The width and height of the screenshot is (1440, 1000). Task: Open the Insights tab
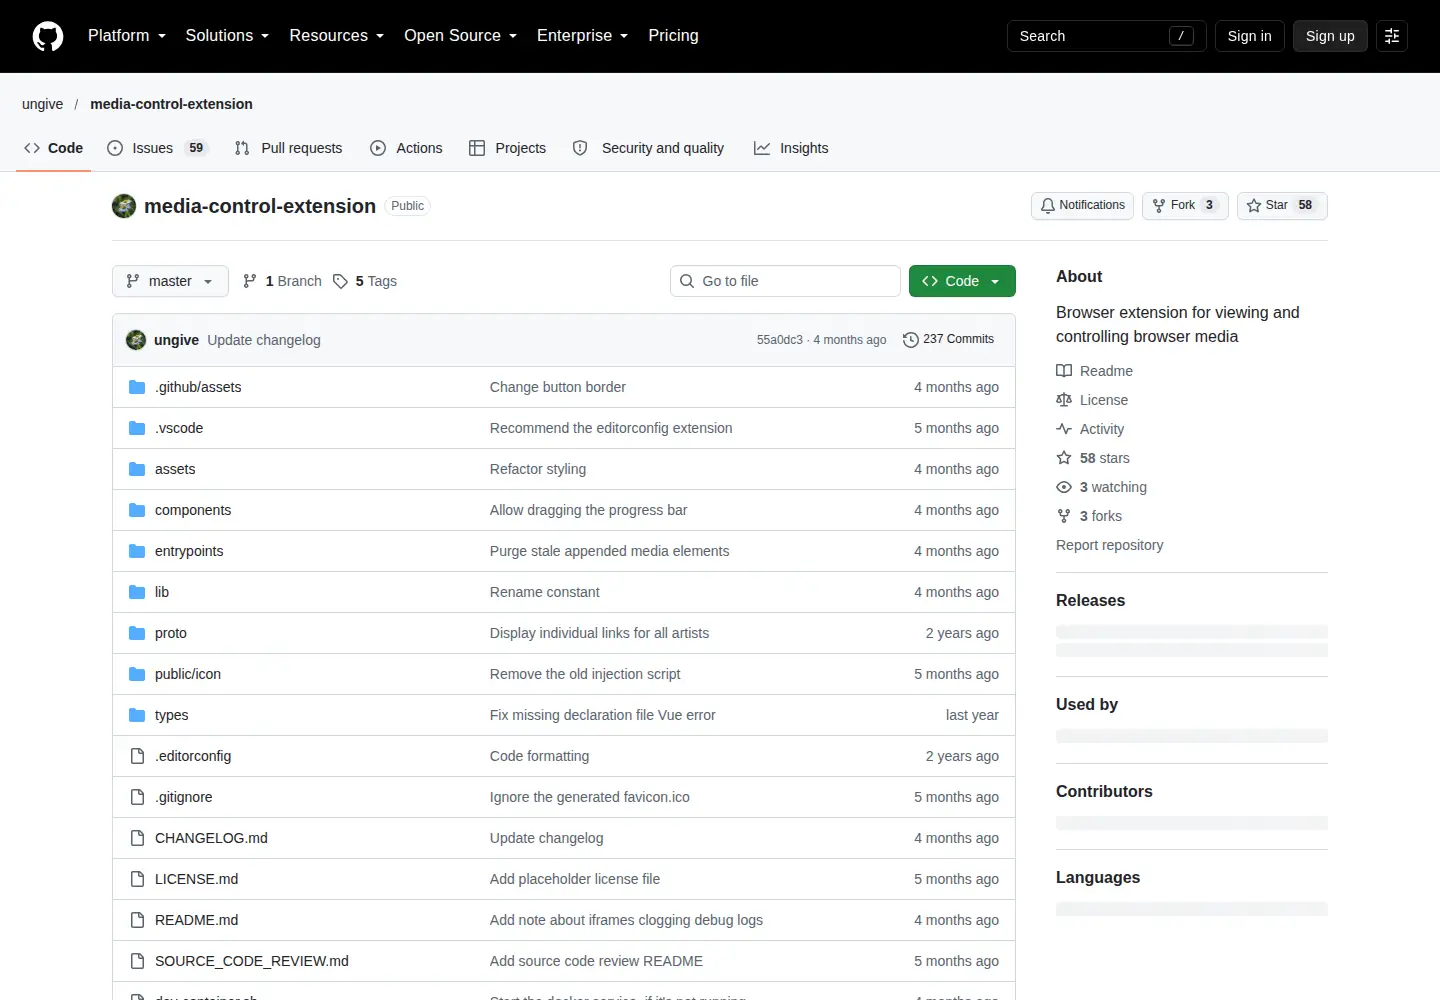[791, 148]
